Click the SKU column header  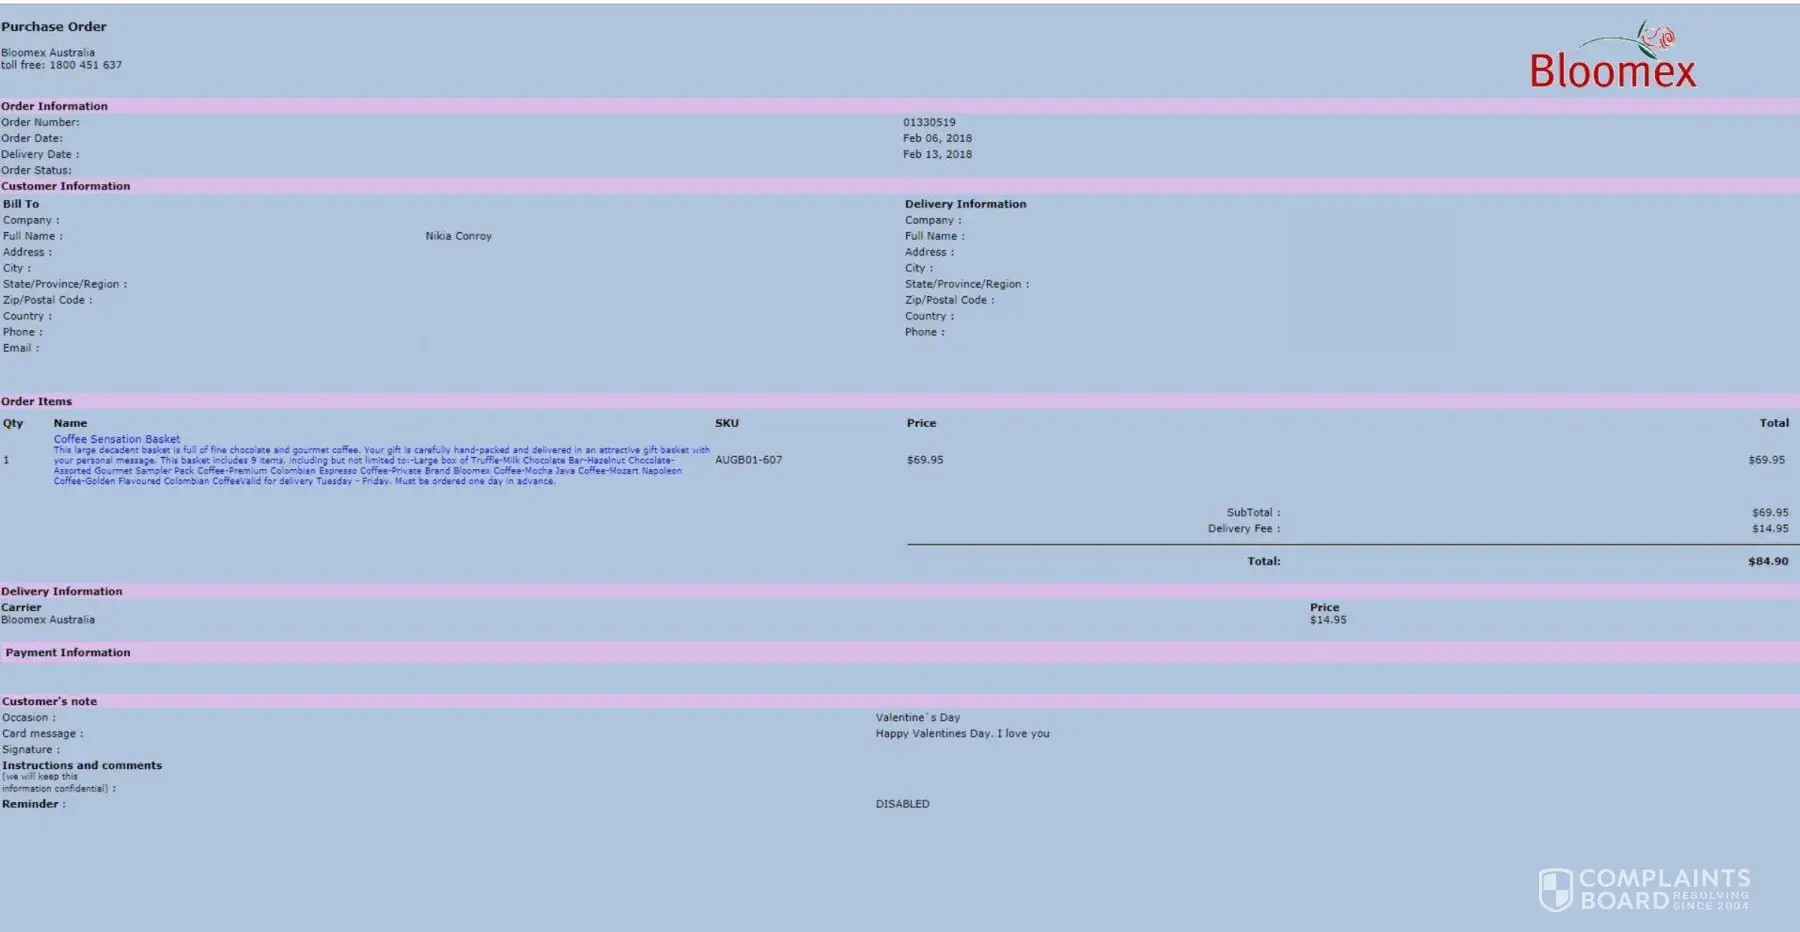(727, 423)
